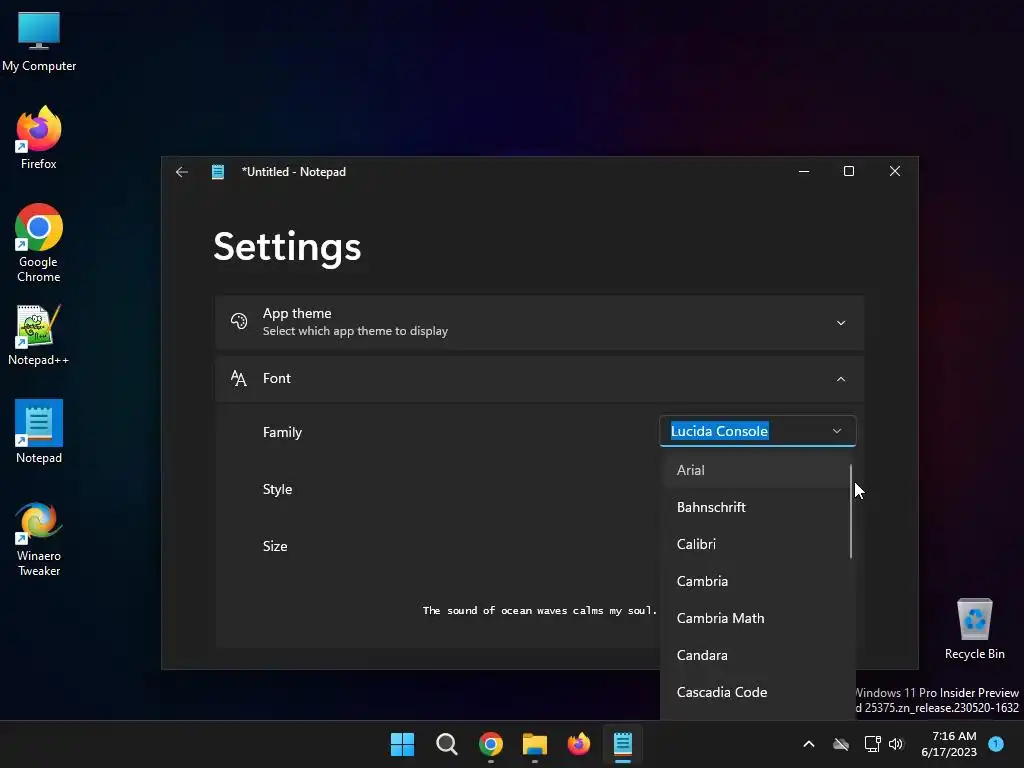Image resolution: width=1024 pixels, height=768 pixels.
Task: Choose Cambria font option
Action: coord(757,581)
